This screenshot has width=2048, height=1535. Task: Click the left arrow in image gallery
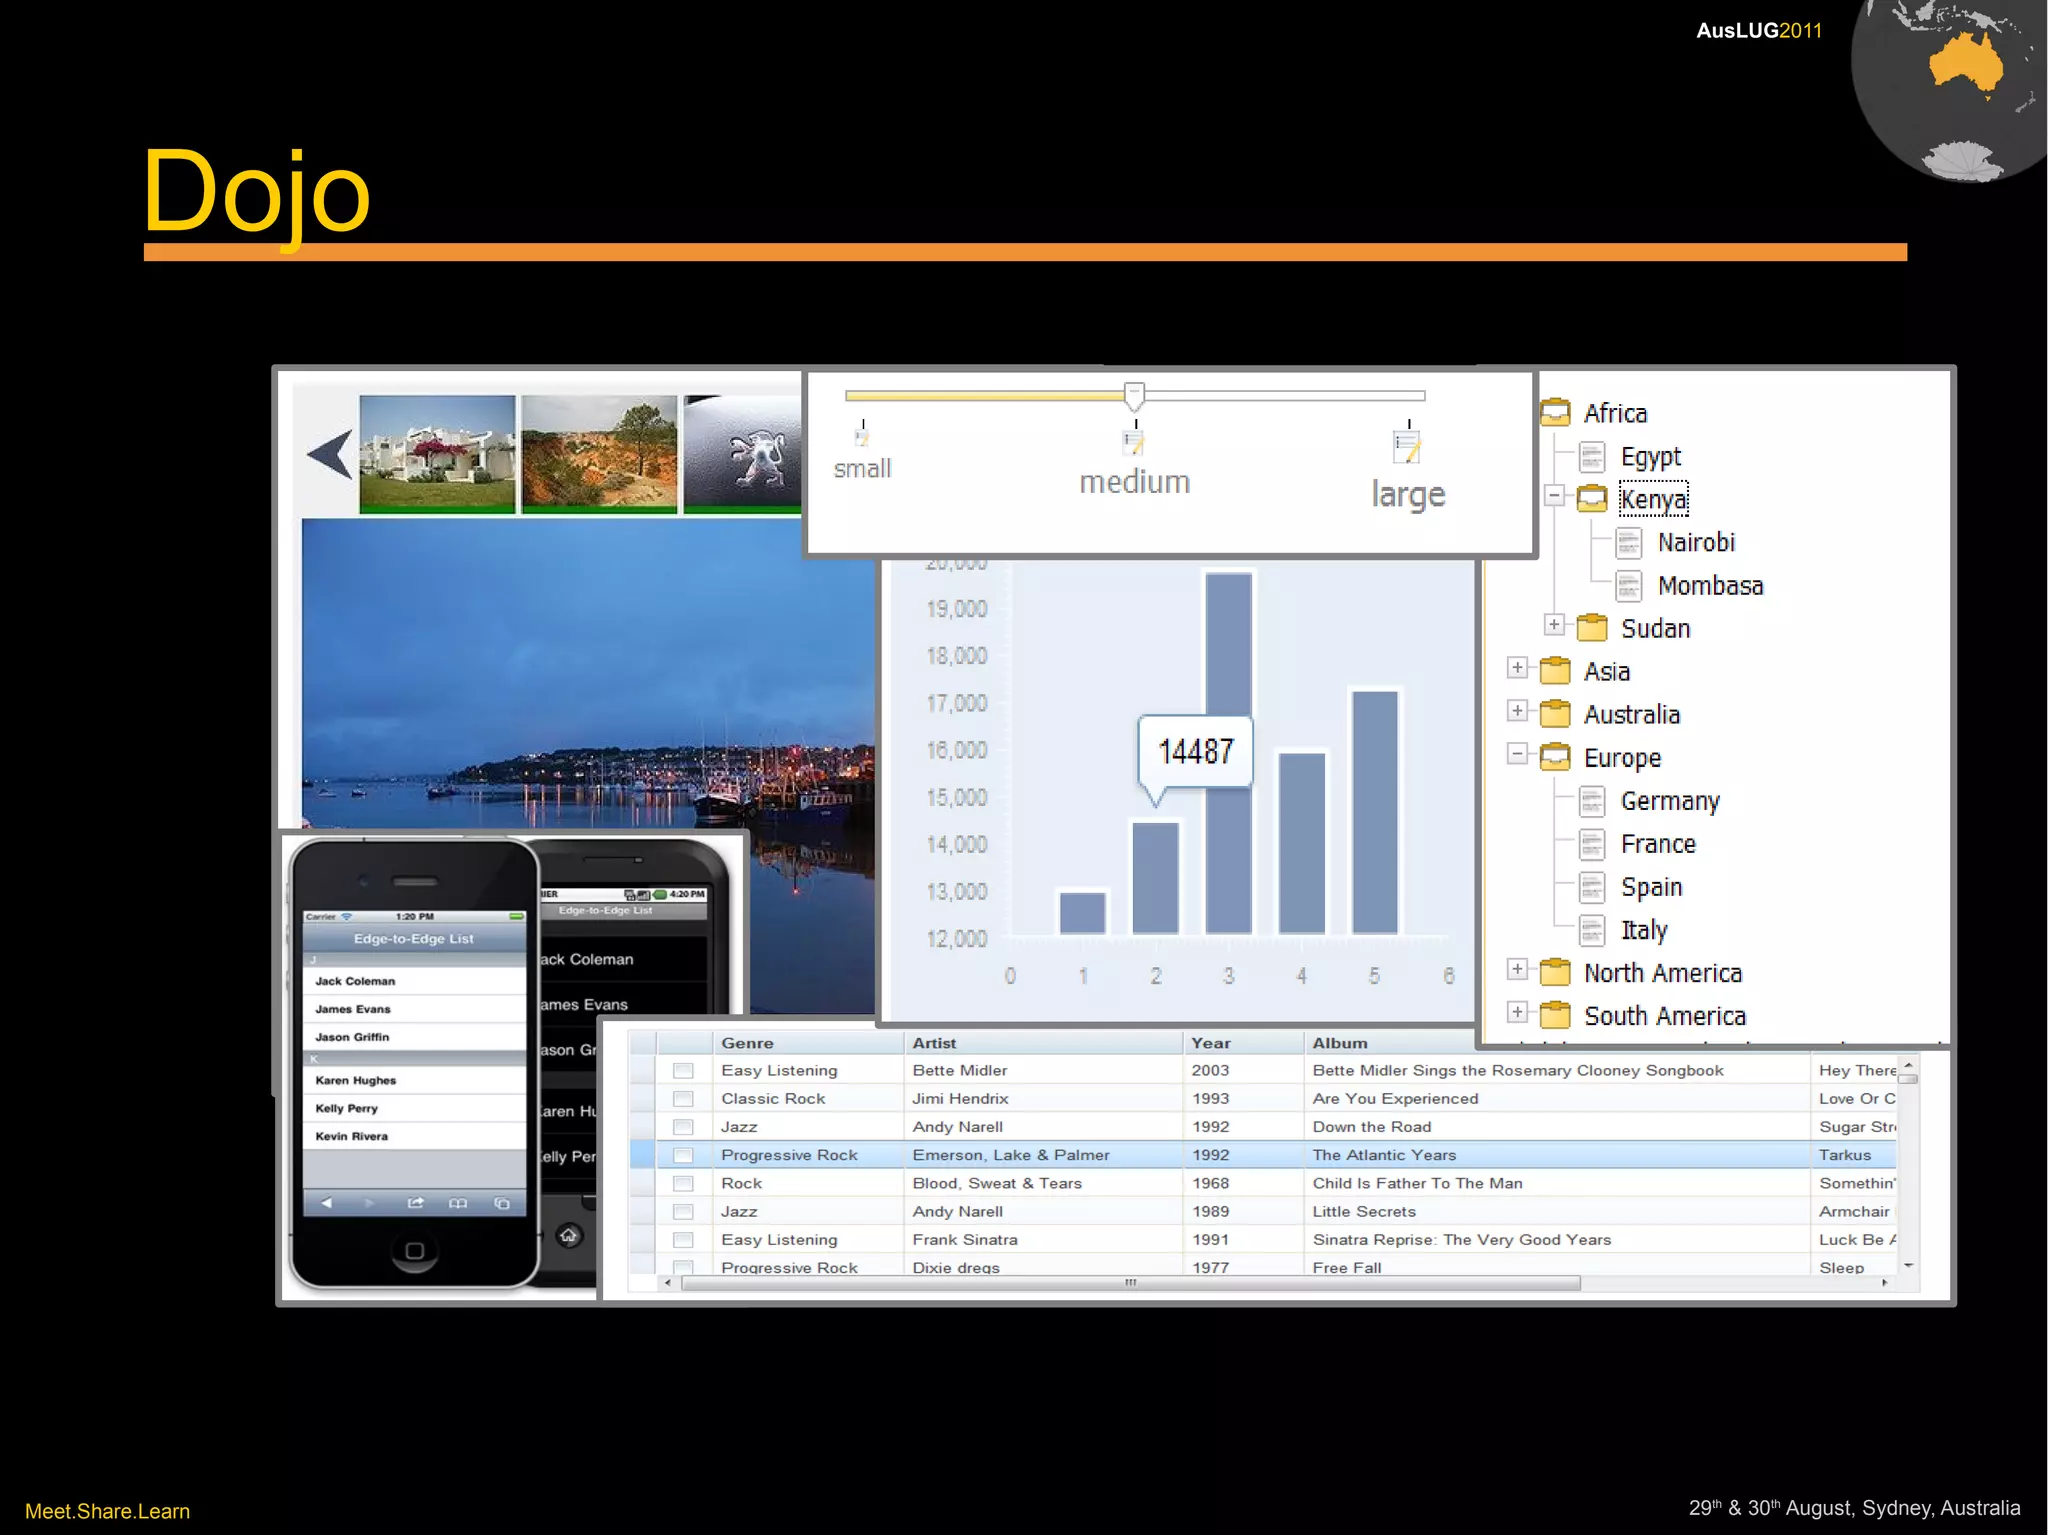click(x=331, y=453)
